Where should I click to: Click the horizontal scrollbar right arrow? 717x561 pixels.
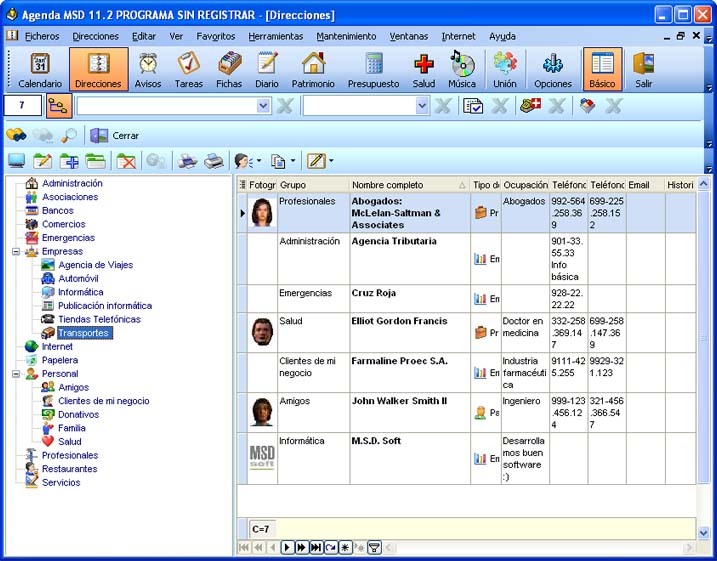689,547
